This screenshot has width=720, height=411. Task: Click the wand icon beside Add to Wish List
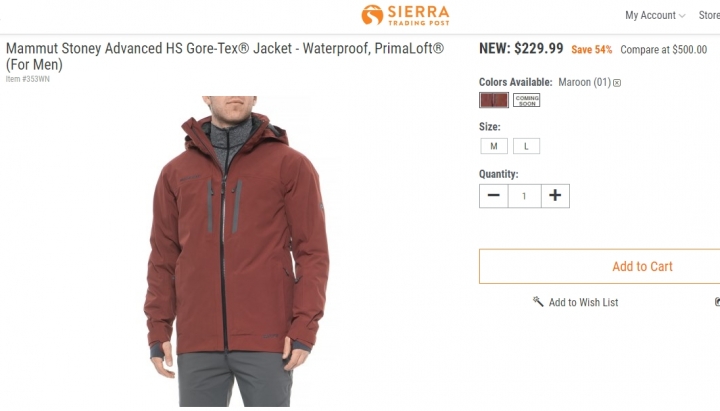[538, 302]
